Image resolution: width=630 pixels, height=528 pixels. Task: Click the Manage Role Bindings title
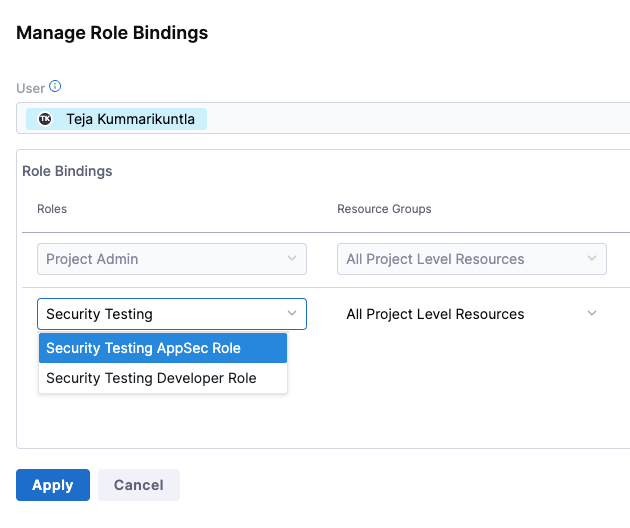pyautogui.click(x=112, y=33)
